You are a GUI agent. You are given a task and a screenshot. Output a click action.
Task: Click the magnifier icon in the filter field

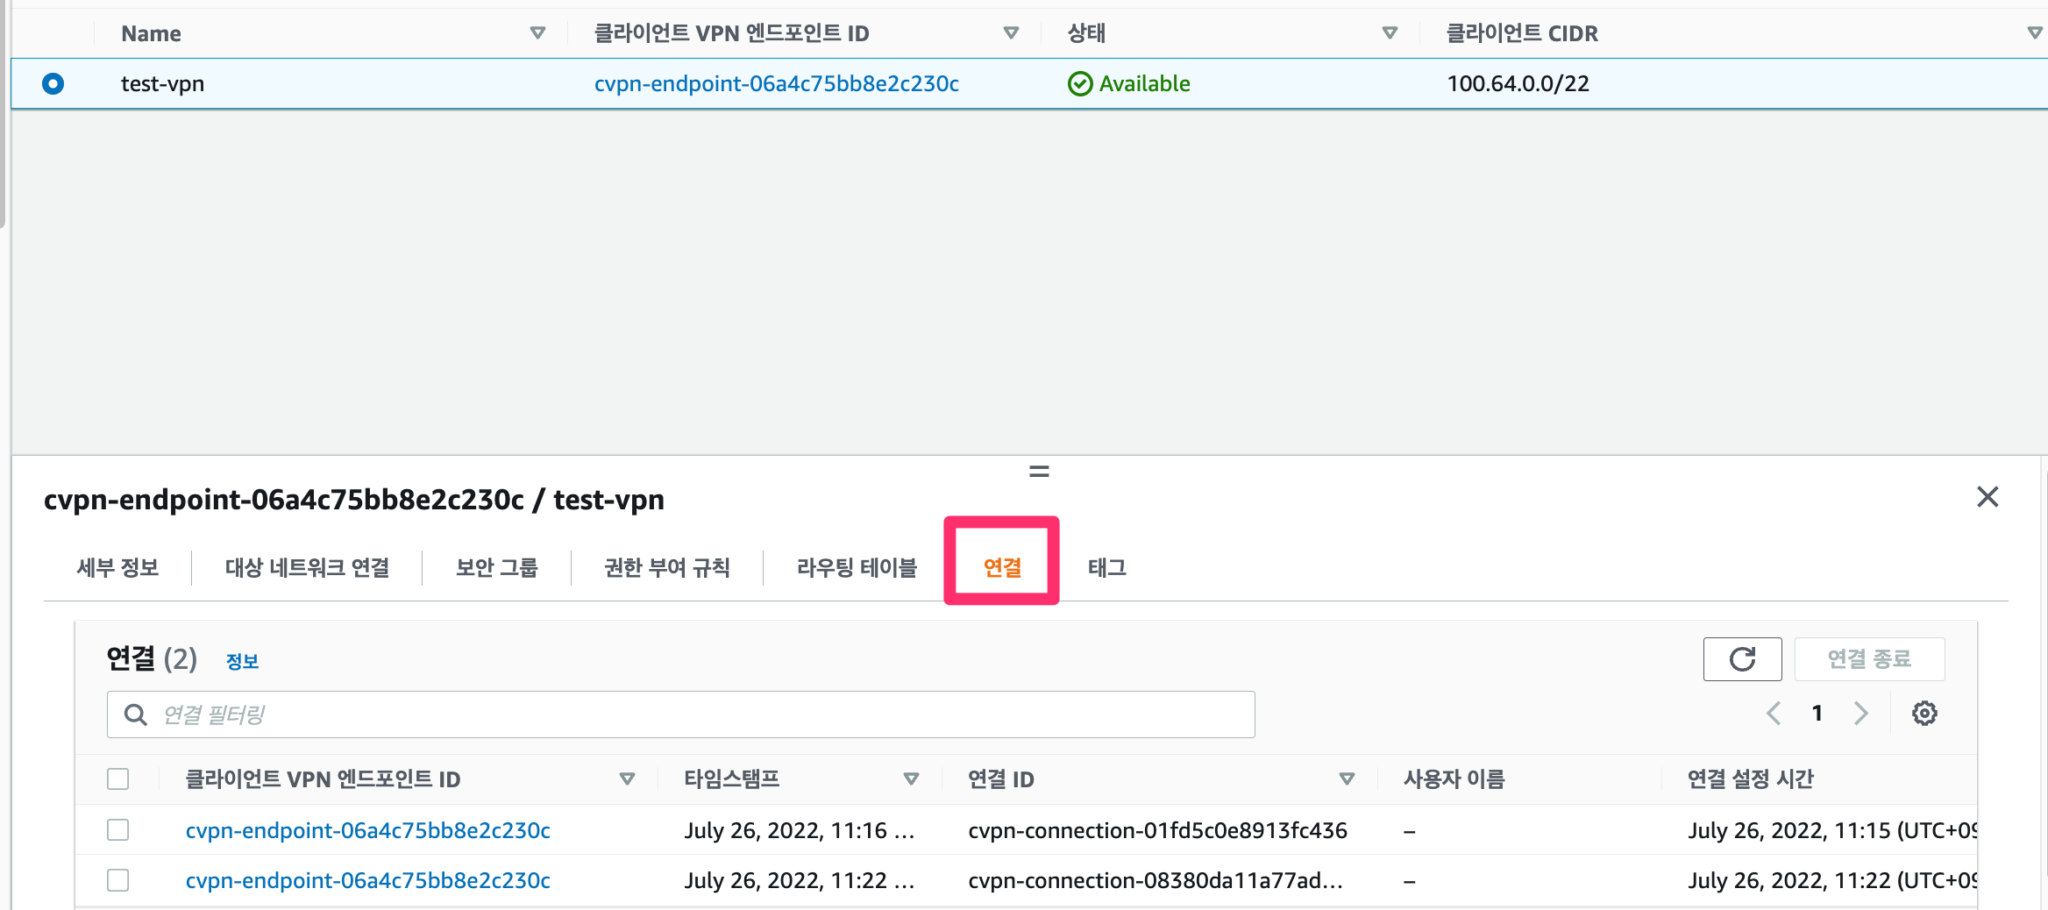pos(135,714)
